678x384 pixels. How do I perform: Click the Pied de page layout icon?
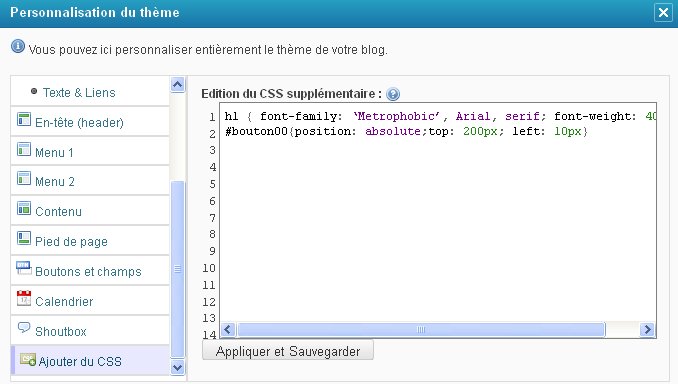24,238
